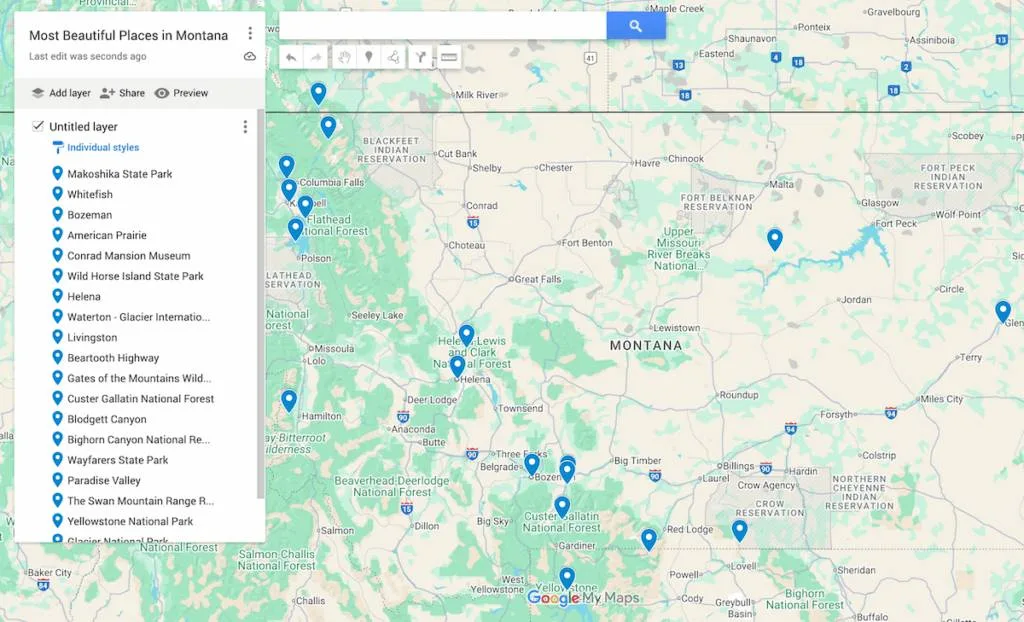
Task: Select the draw a line tool
Action: (x=394, y=57)
